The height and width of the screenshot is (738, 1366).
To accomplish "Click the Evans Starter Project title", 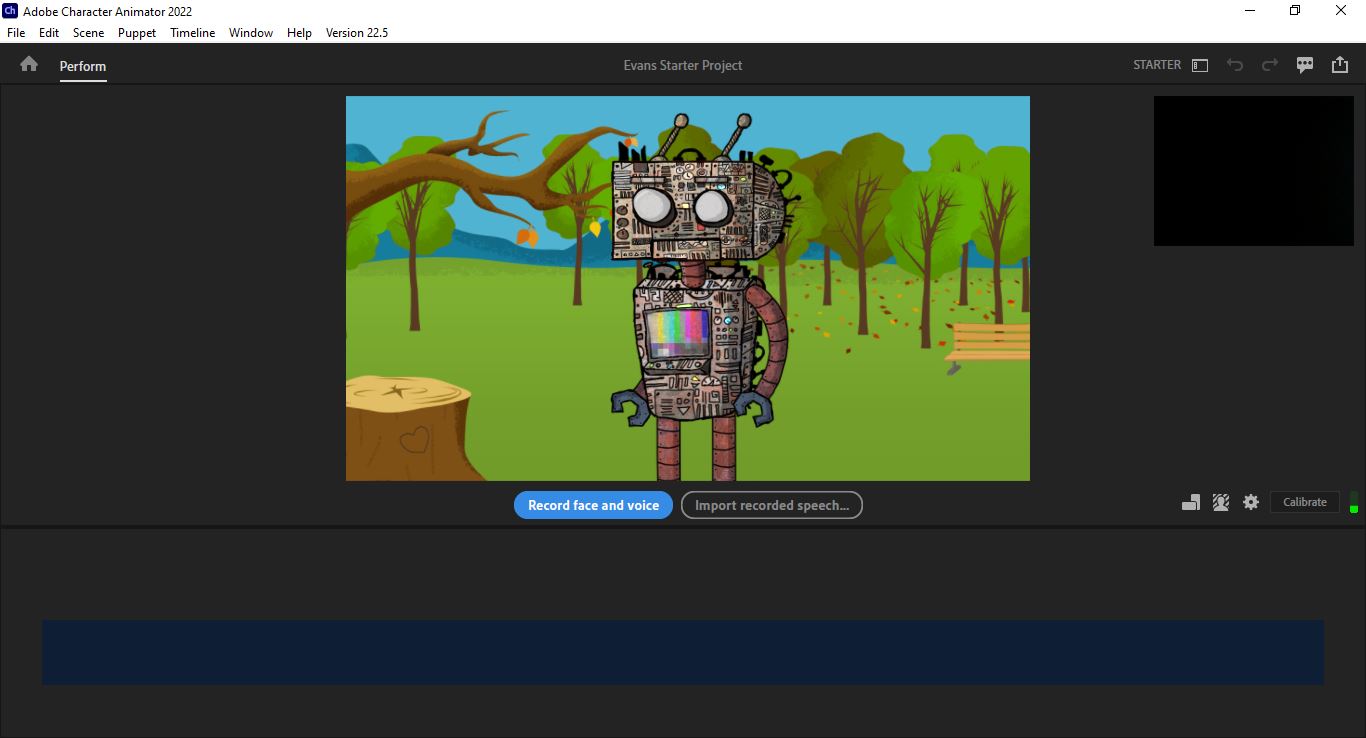I will pyautogui.click(x=683, y=65).
